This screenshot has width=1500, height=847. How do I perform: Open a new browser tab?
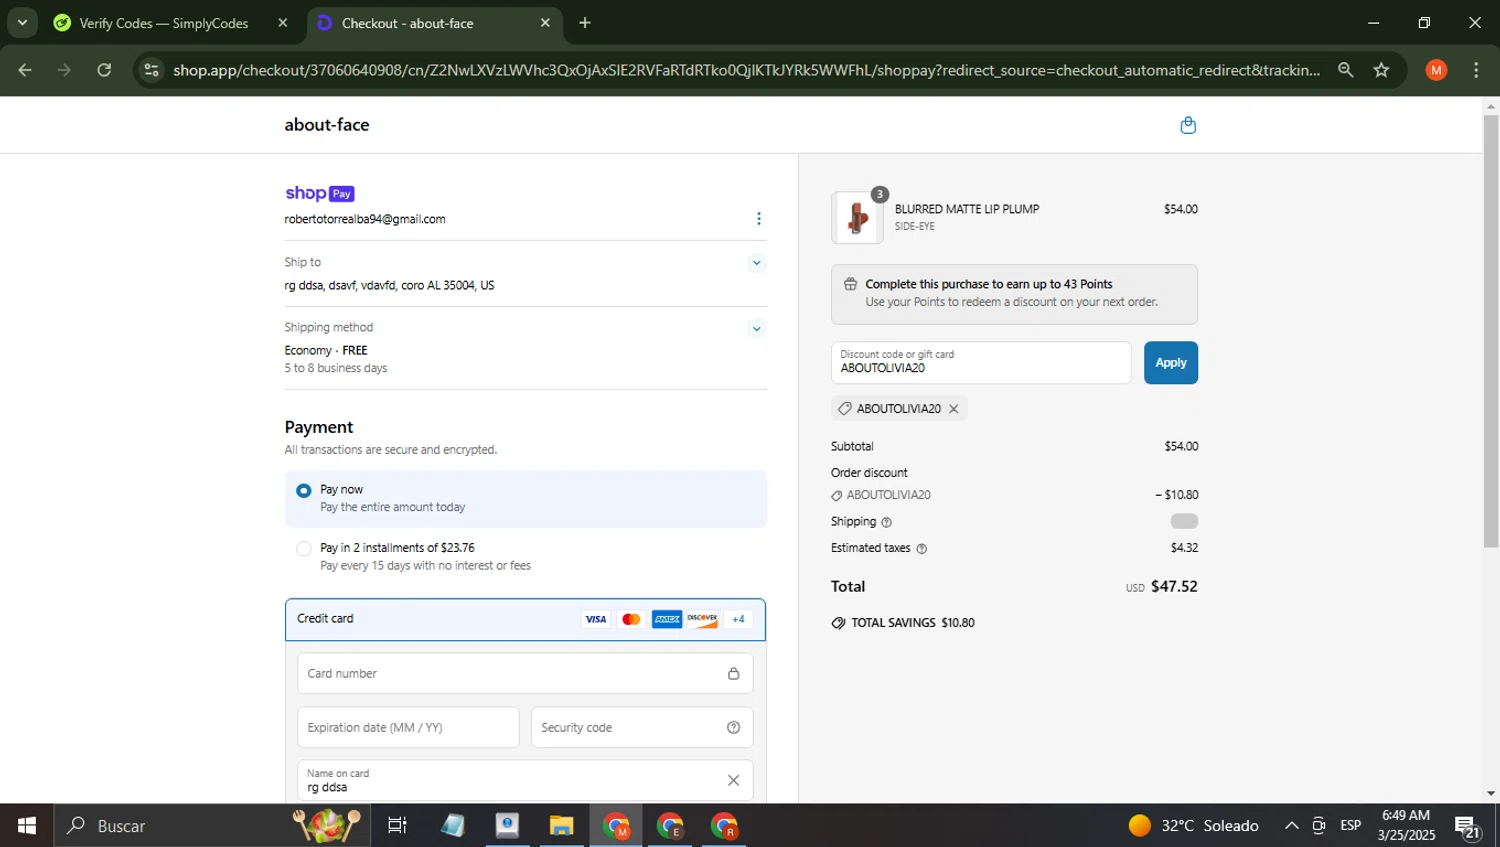coord(585,23)
